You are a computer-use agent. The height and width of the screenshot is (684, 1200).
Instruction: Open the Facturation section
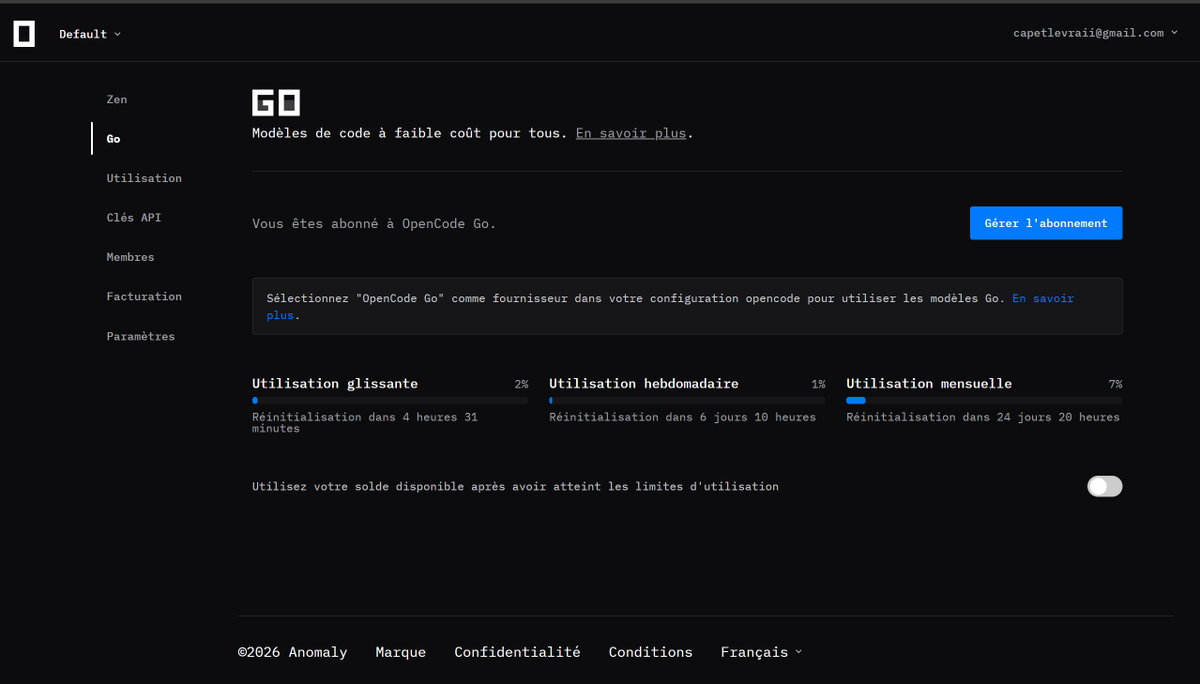[x=144, y=296]
